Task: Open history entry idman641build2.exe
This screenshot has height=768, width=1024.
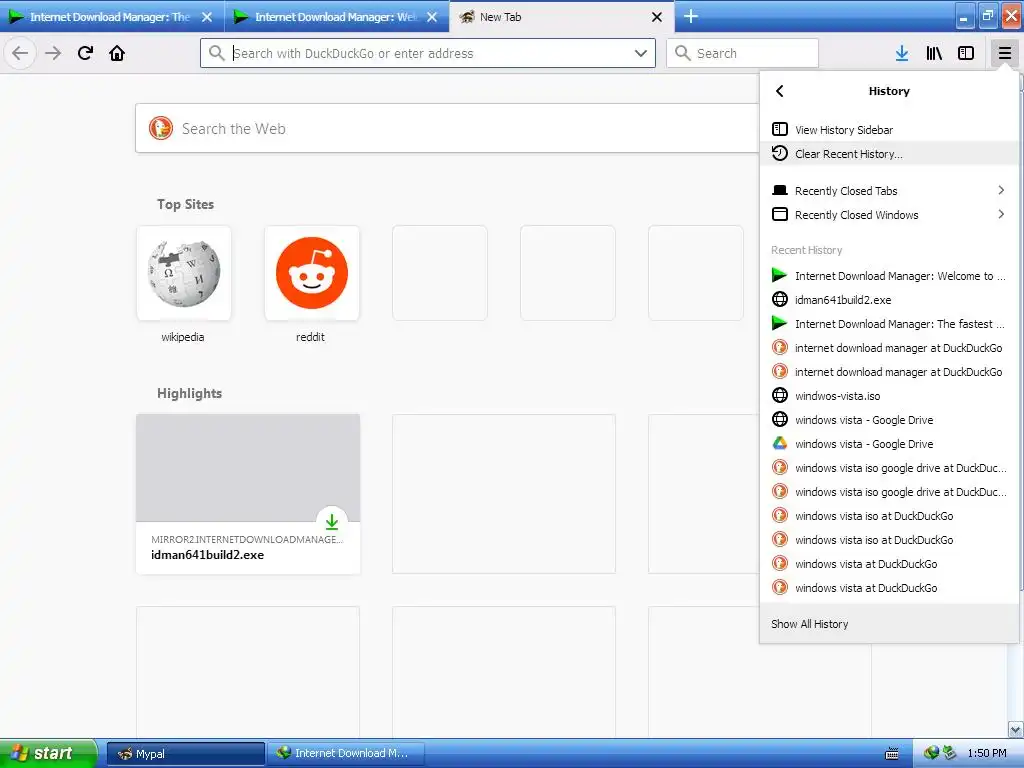Action: click(889, 300)
